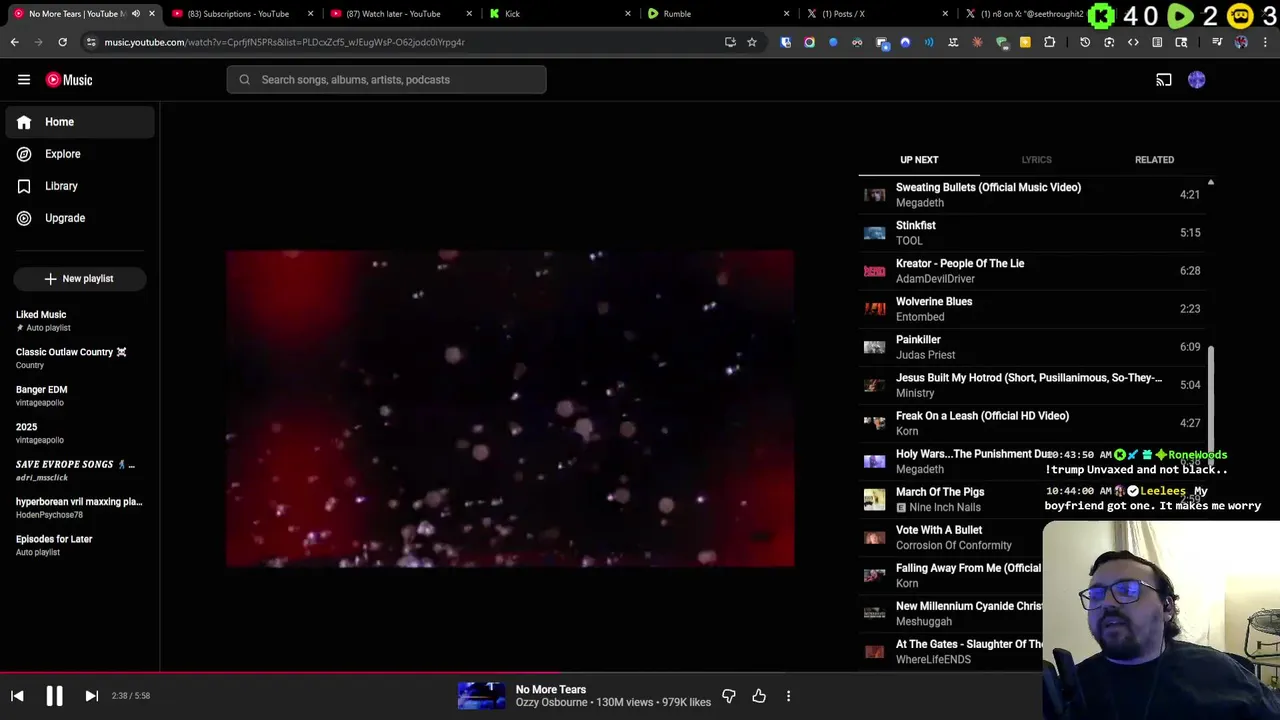Click install app icon in address bar
Screen dimensions: 1280x720
click(730, 42)
